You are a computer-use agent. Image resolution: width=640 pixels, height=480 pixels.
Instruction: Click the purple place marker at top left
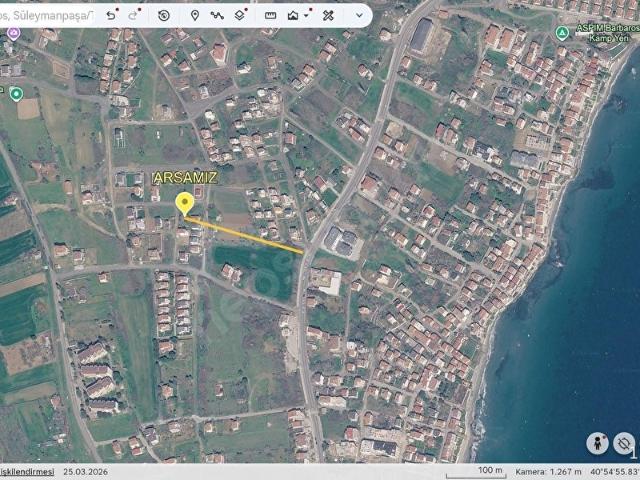point(13,33)
